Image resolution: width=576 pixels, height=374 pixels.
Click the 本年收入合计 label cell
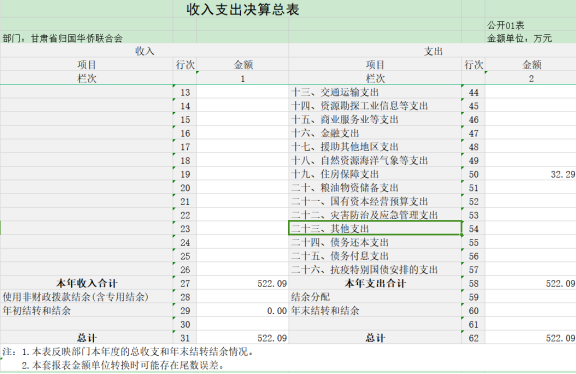86,283
